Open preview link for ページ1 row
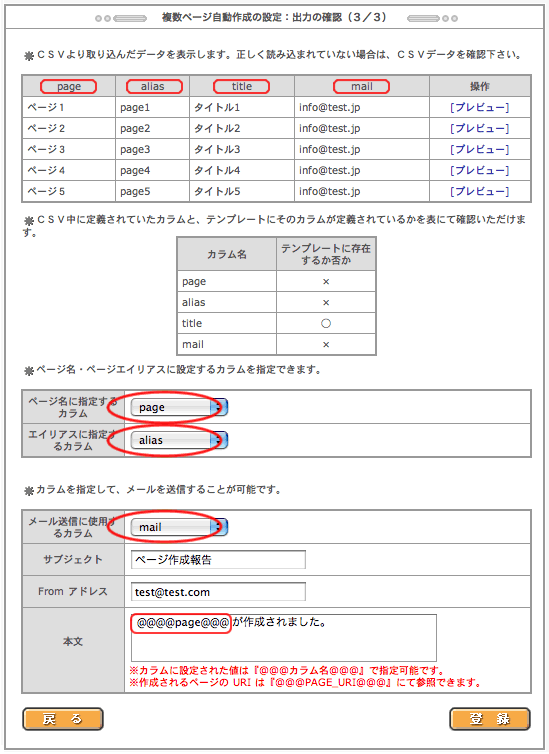Screen dimensions: 549x754 point(479,107)
